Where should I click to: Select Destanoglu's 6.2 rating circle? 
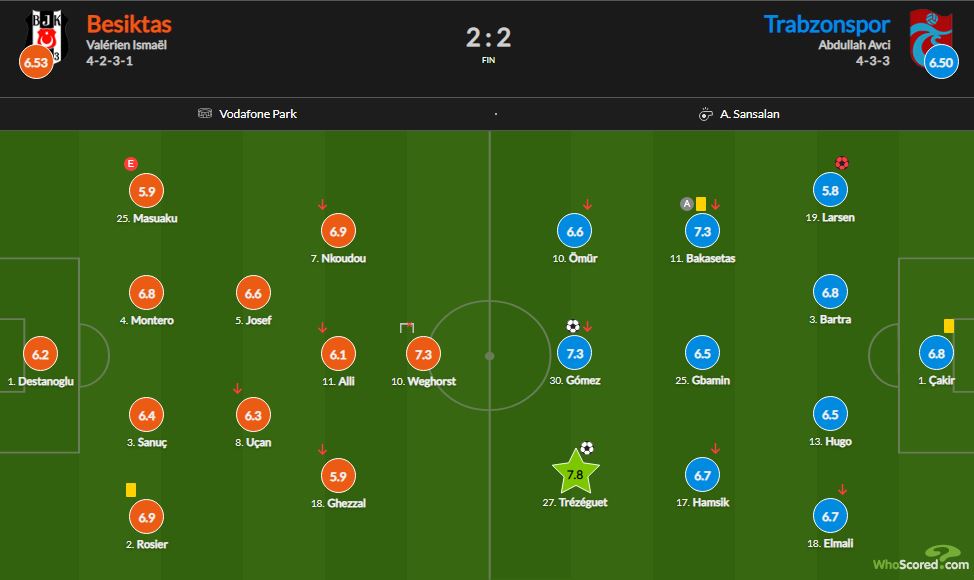pos(40,354)
